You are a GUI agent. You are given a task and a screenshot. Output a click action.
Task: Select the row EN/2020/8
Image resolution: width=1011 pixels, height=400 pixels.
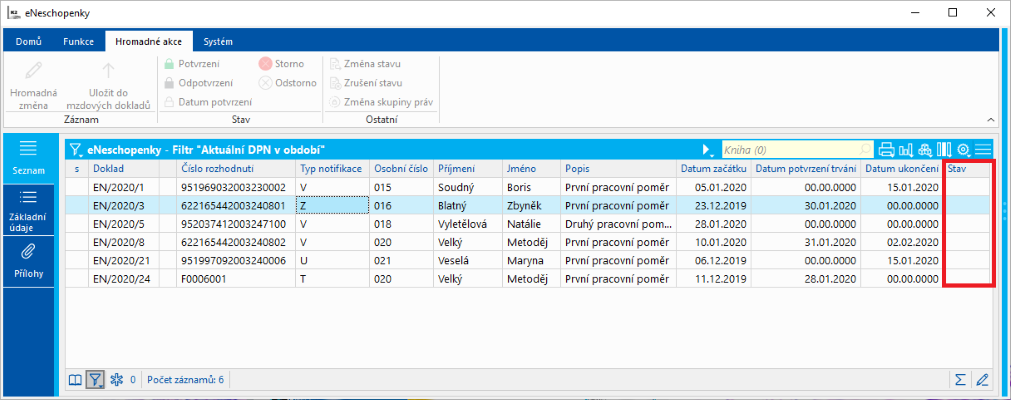tap(529, 243)
